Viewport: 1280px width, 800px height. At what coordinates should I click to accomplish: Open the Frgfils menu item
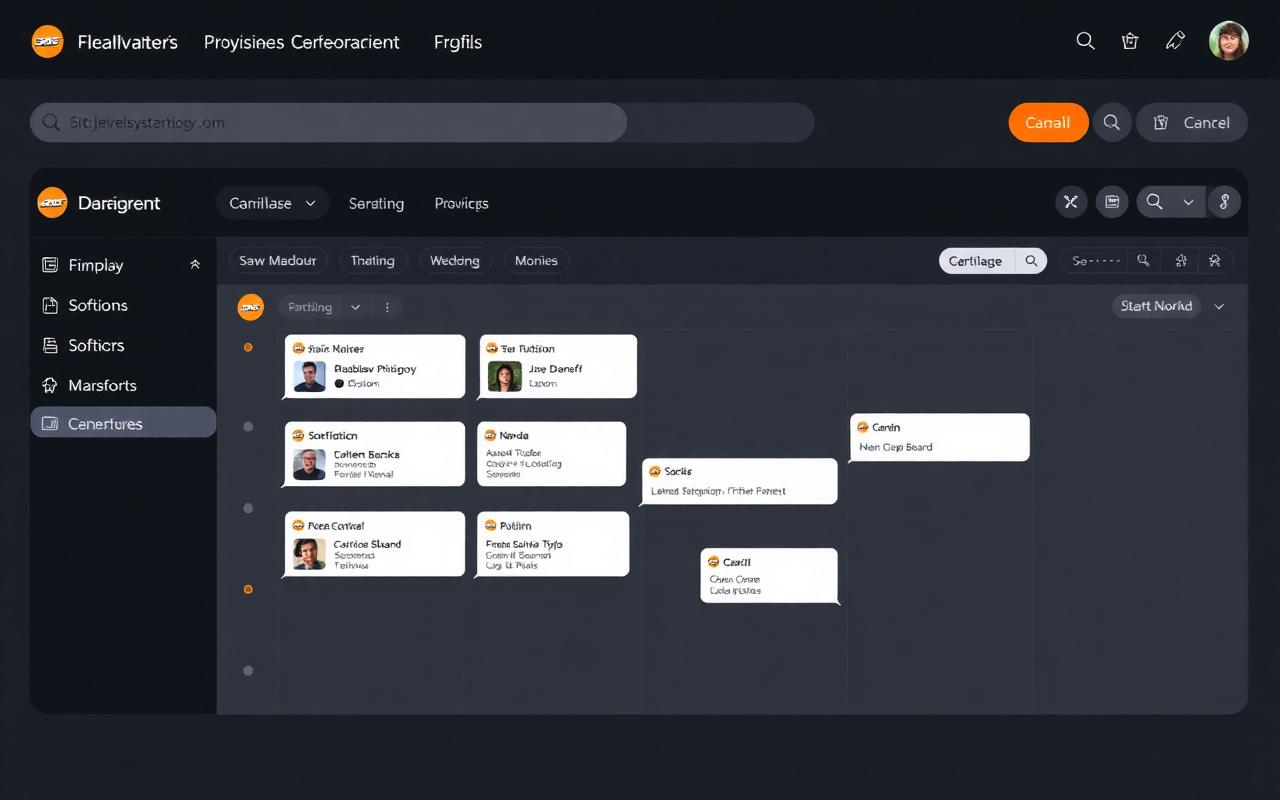click(x=457, y=42)
